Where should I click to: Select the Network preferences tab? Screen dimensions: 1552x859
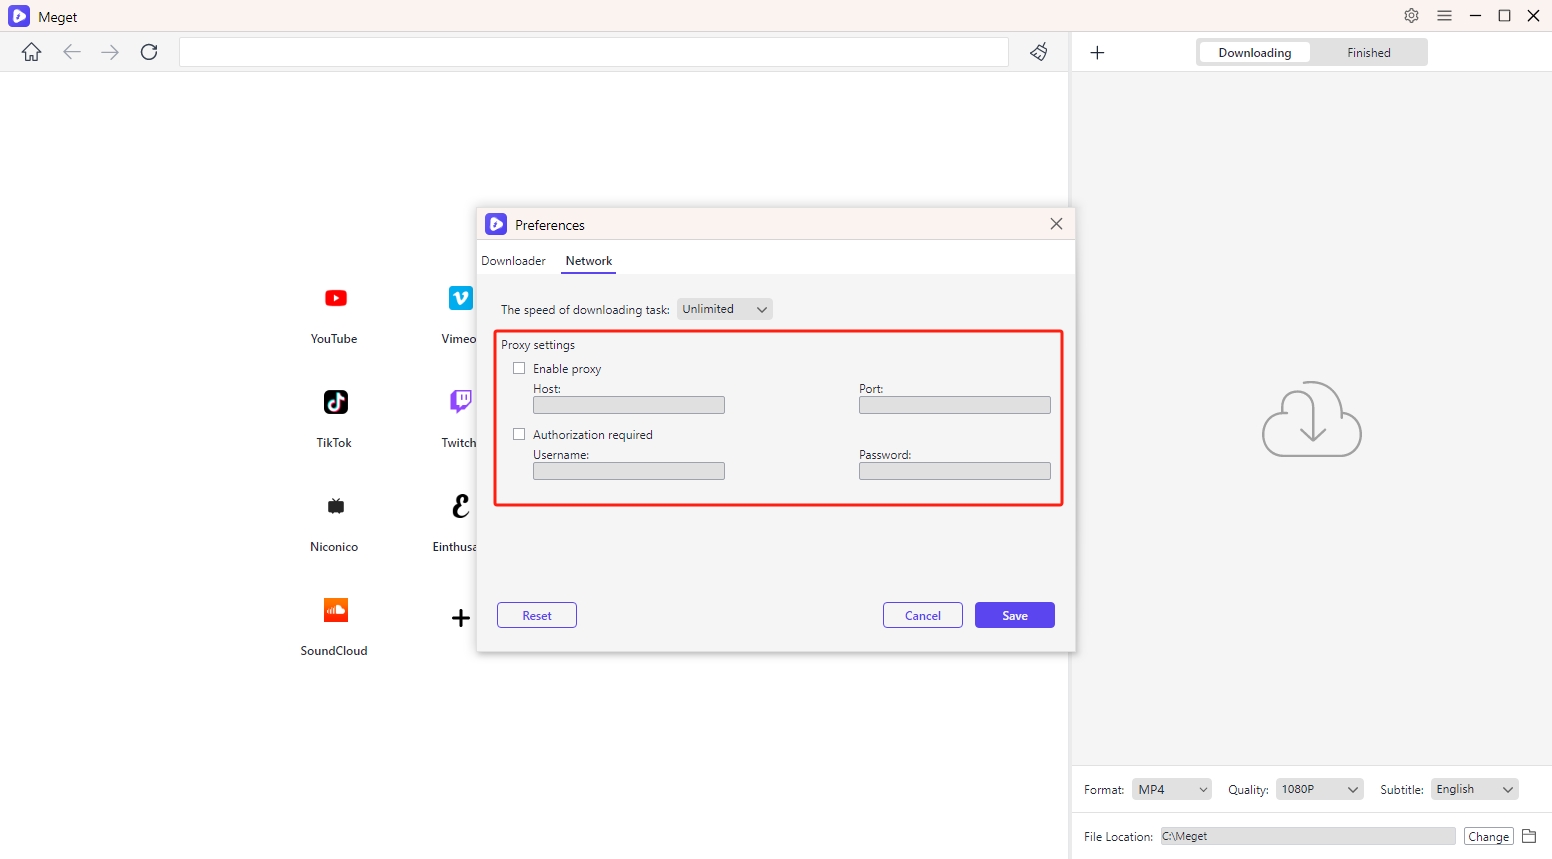(589, 261)
